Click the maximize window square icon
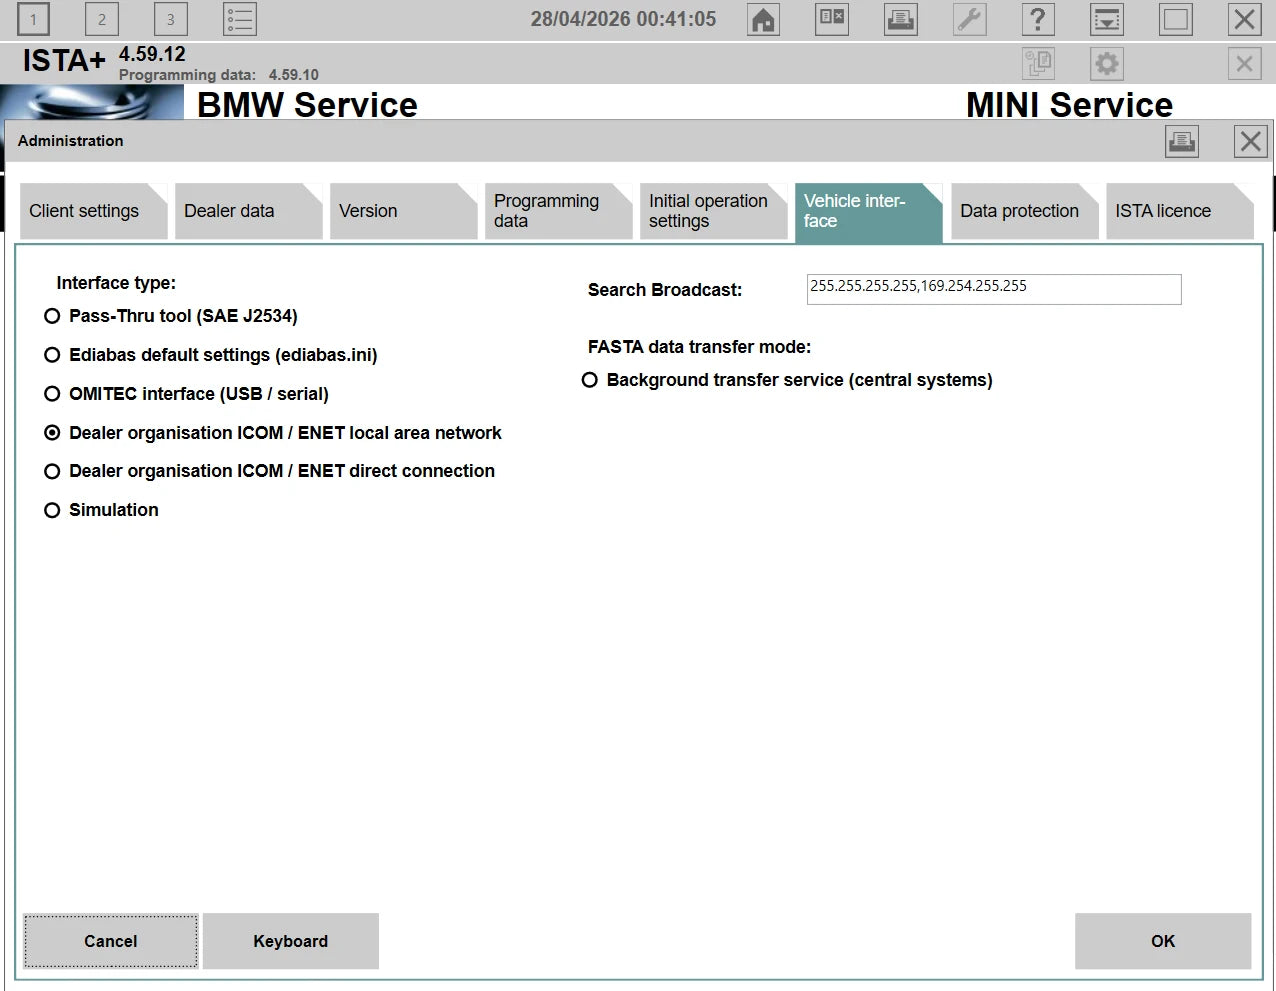This screenshot has width=1276, height=991. pos(1176,19)
